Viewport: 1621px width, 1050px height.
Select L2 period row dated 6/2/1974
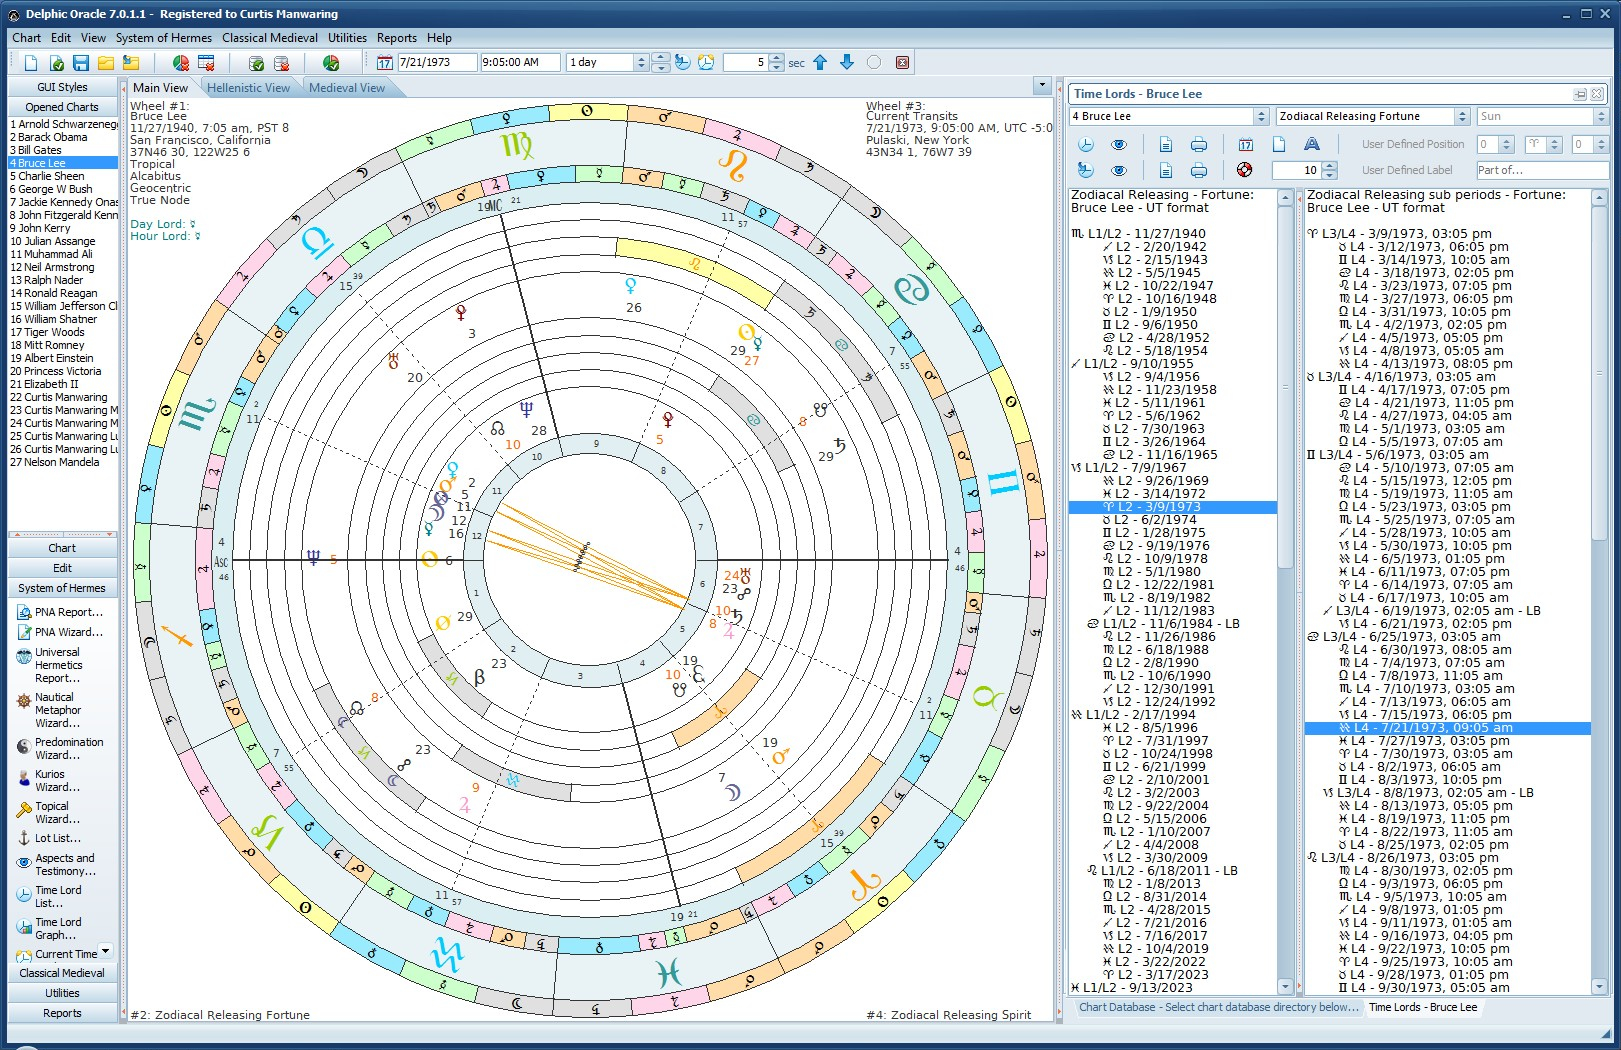[x=1172, y=520]
